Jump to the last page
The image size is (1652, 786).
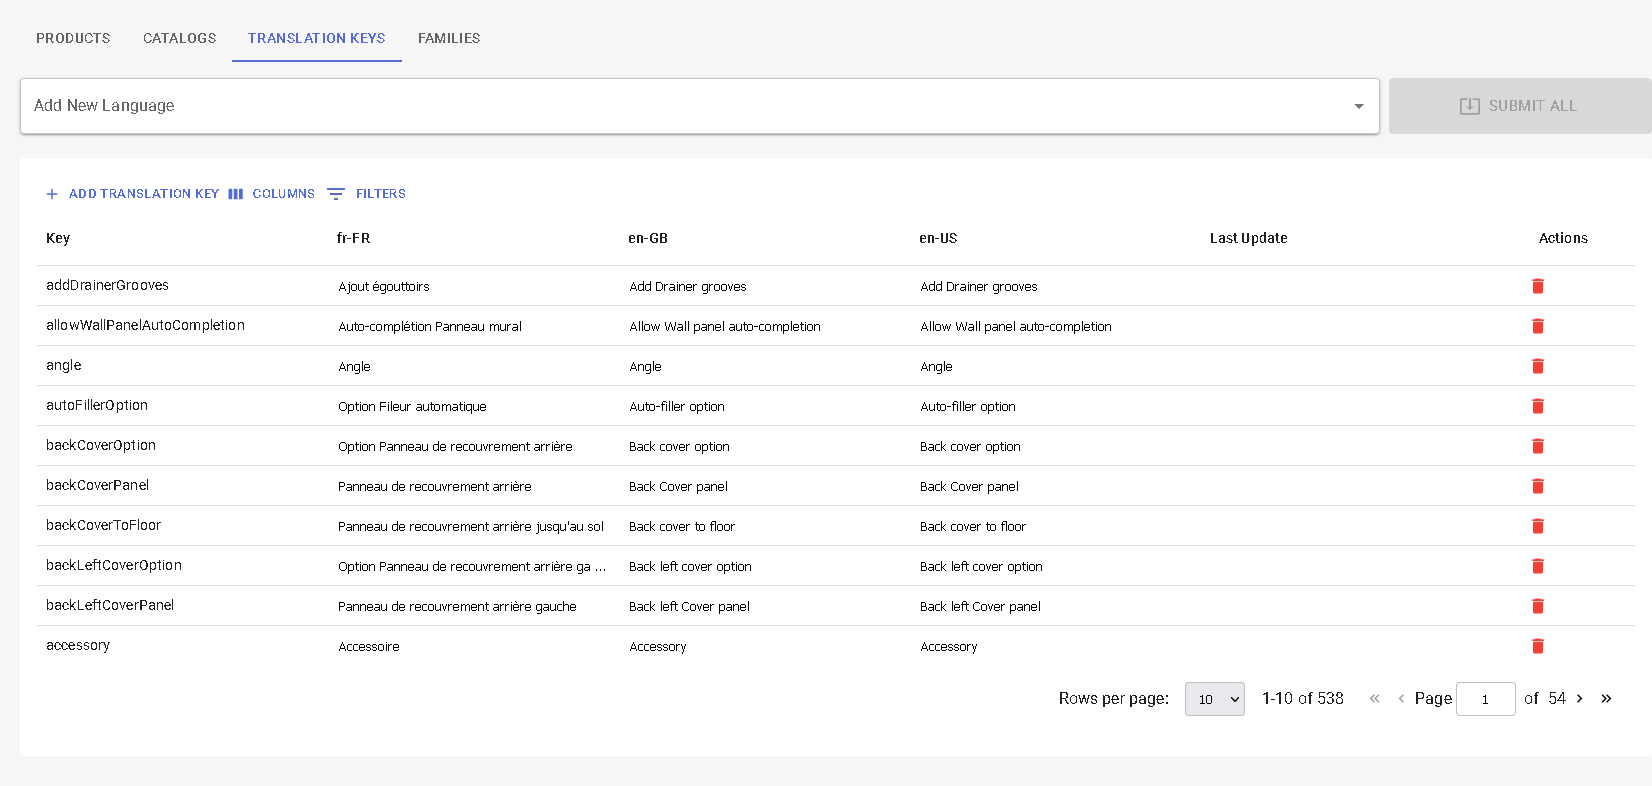[1606, 698]
